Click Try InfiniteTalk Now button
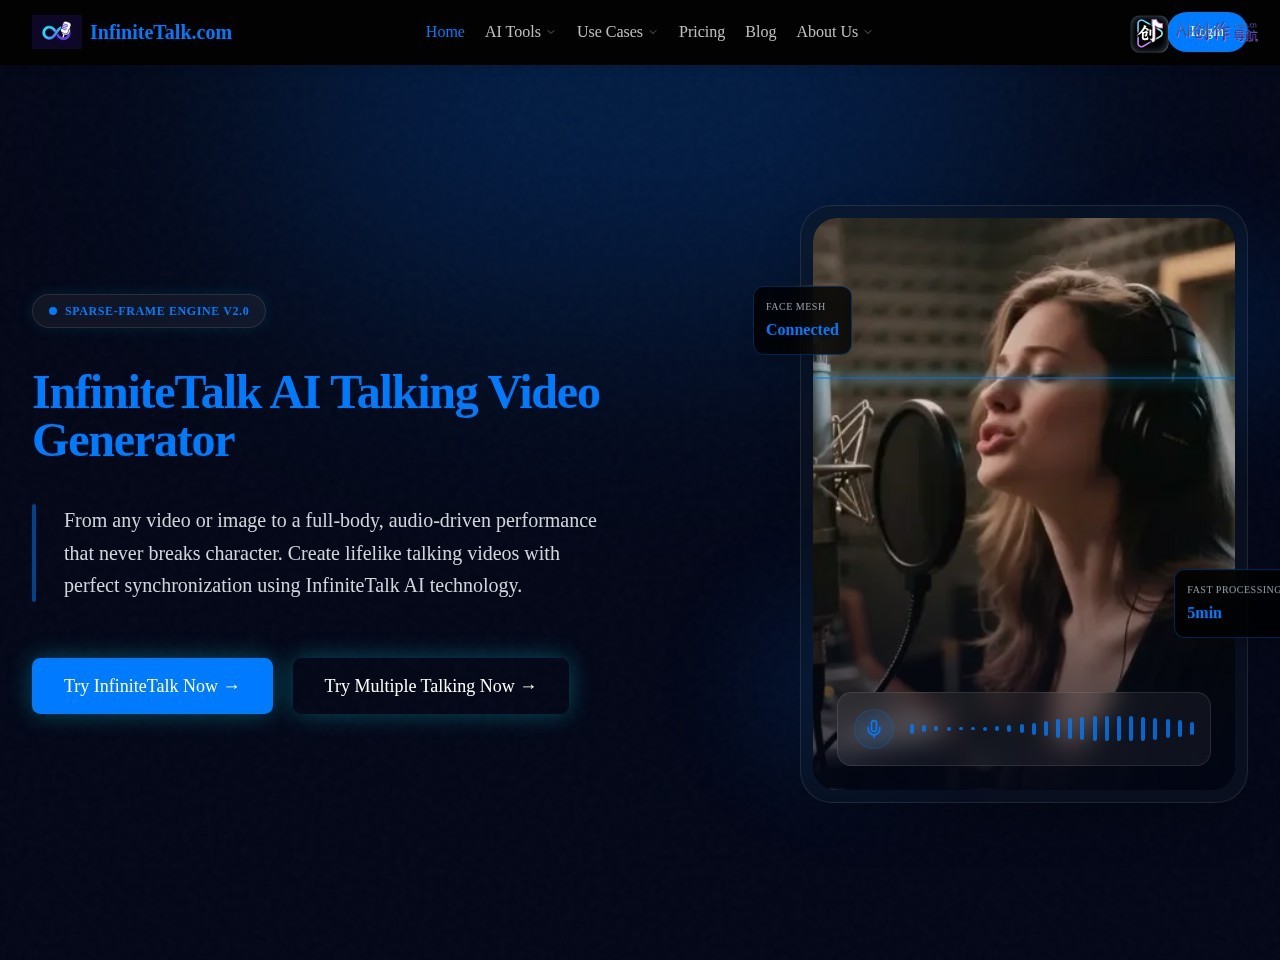Image resolution: width=1280 pixels, height=960 pixels. point(152,686)
